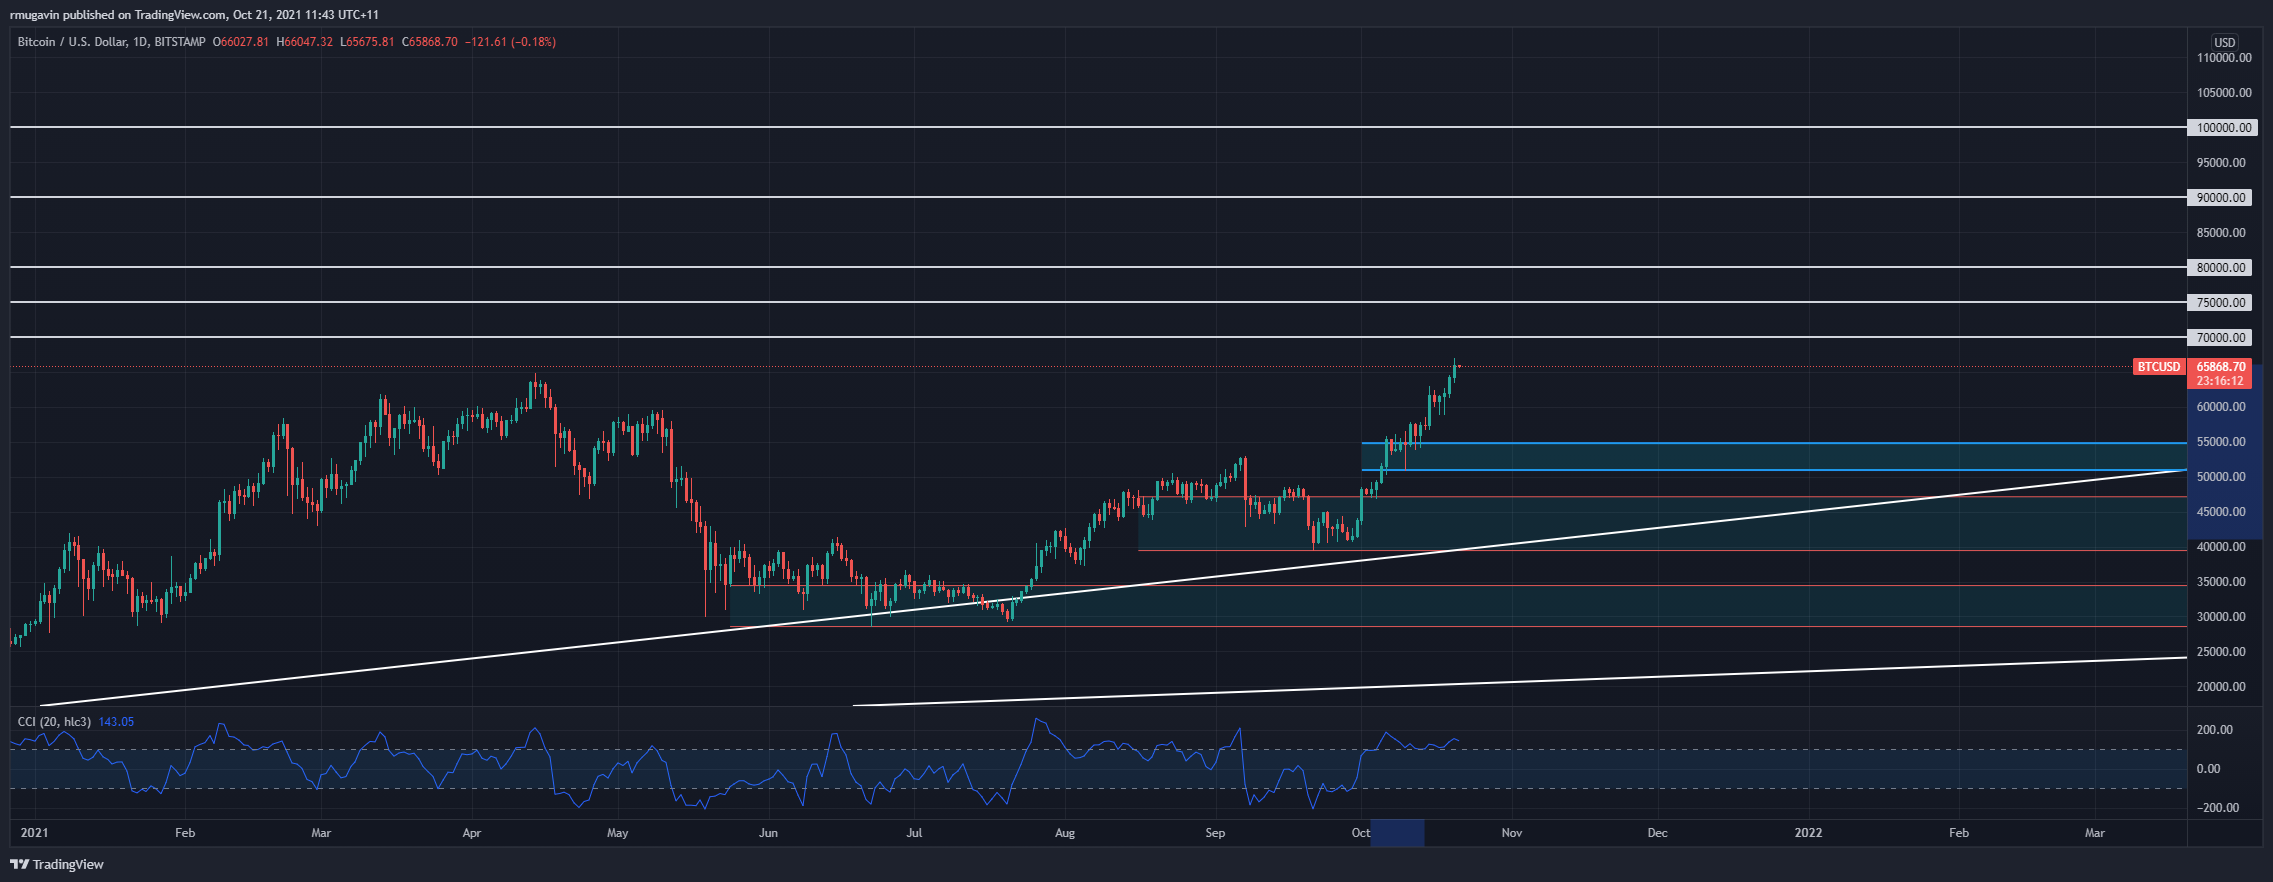
Task: Click the 2021 label on the time axis
Action: (34, 833)
